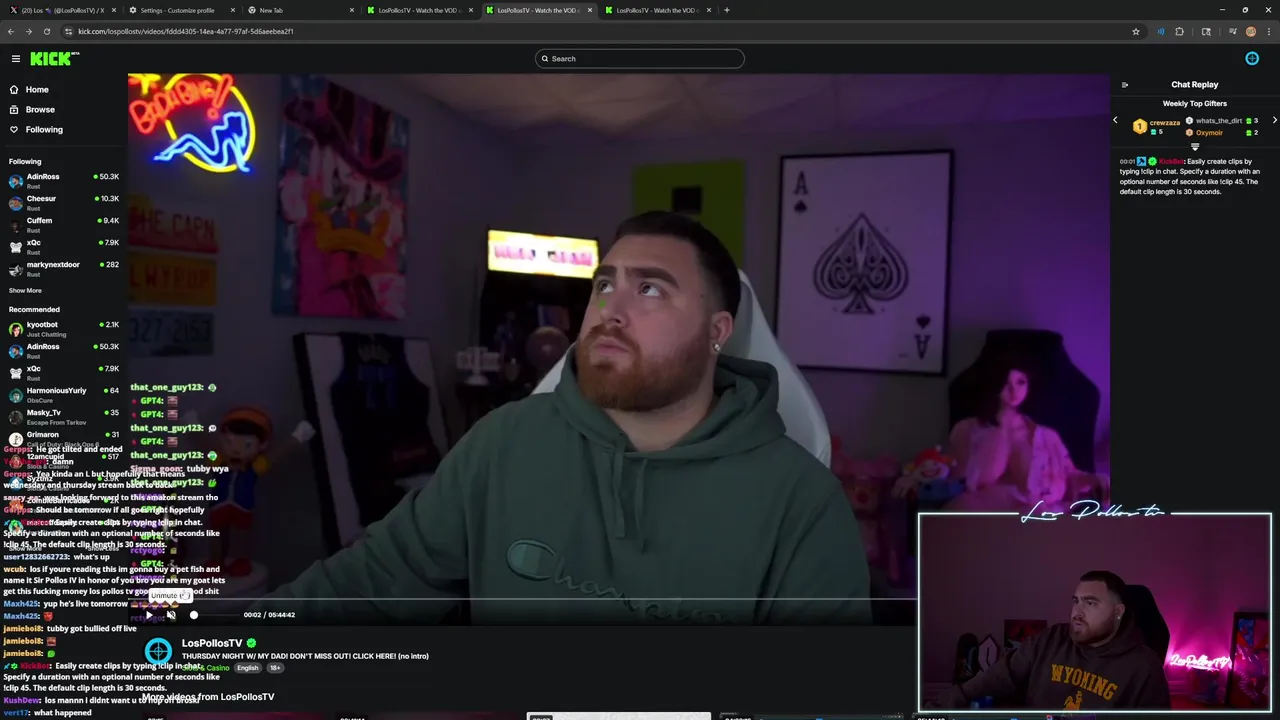This screenshot has height=720, width=1280.
Task: Click the Home icon in the sidebar
Action: 14,90
